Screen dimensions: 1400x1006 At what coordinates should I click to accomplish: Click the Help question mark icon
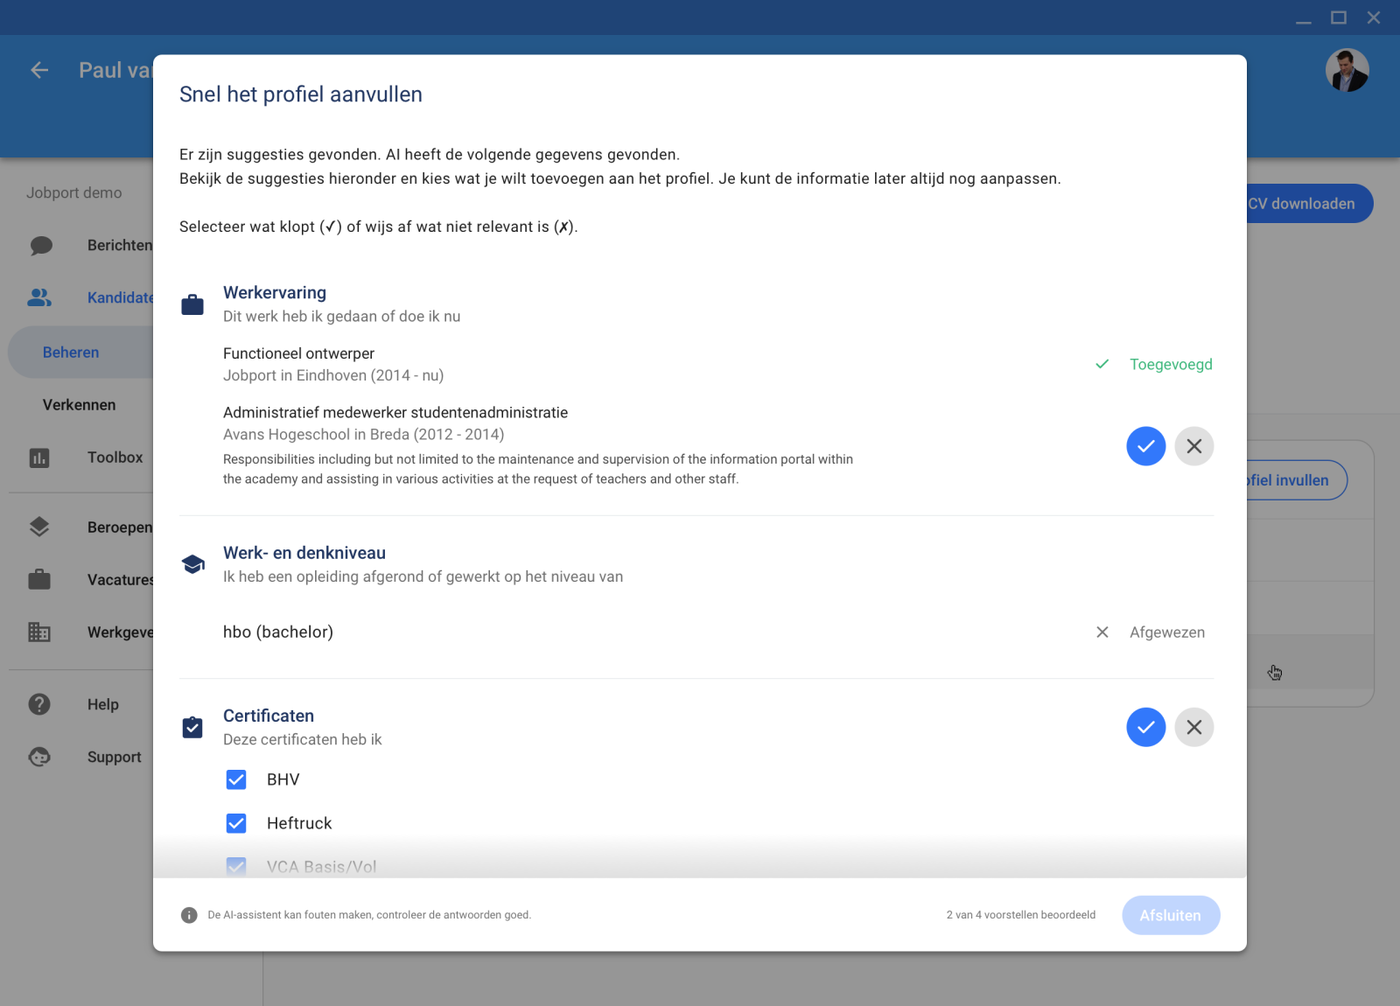(x=40, y=704)
